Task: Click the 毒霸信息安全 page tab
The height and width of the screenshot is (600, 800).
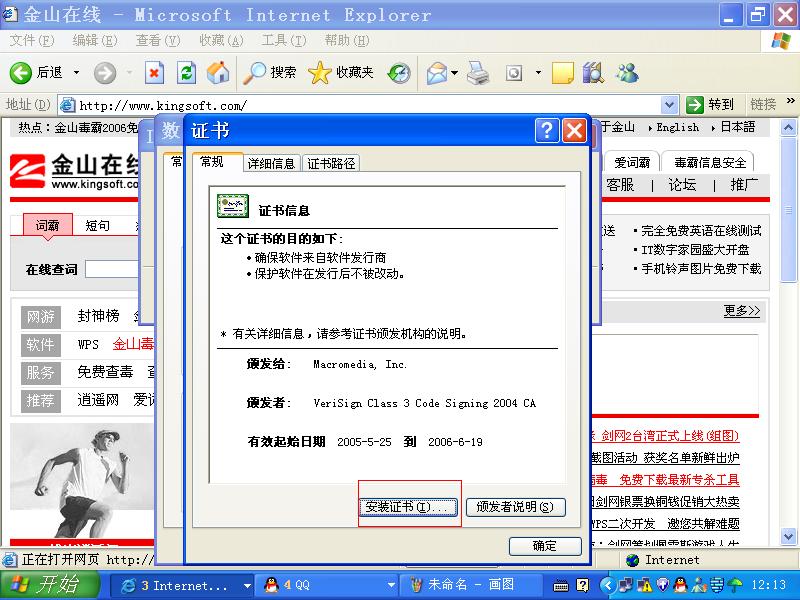Action: coord(710,162)
